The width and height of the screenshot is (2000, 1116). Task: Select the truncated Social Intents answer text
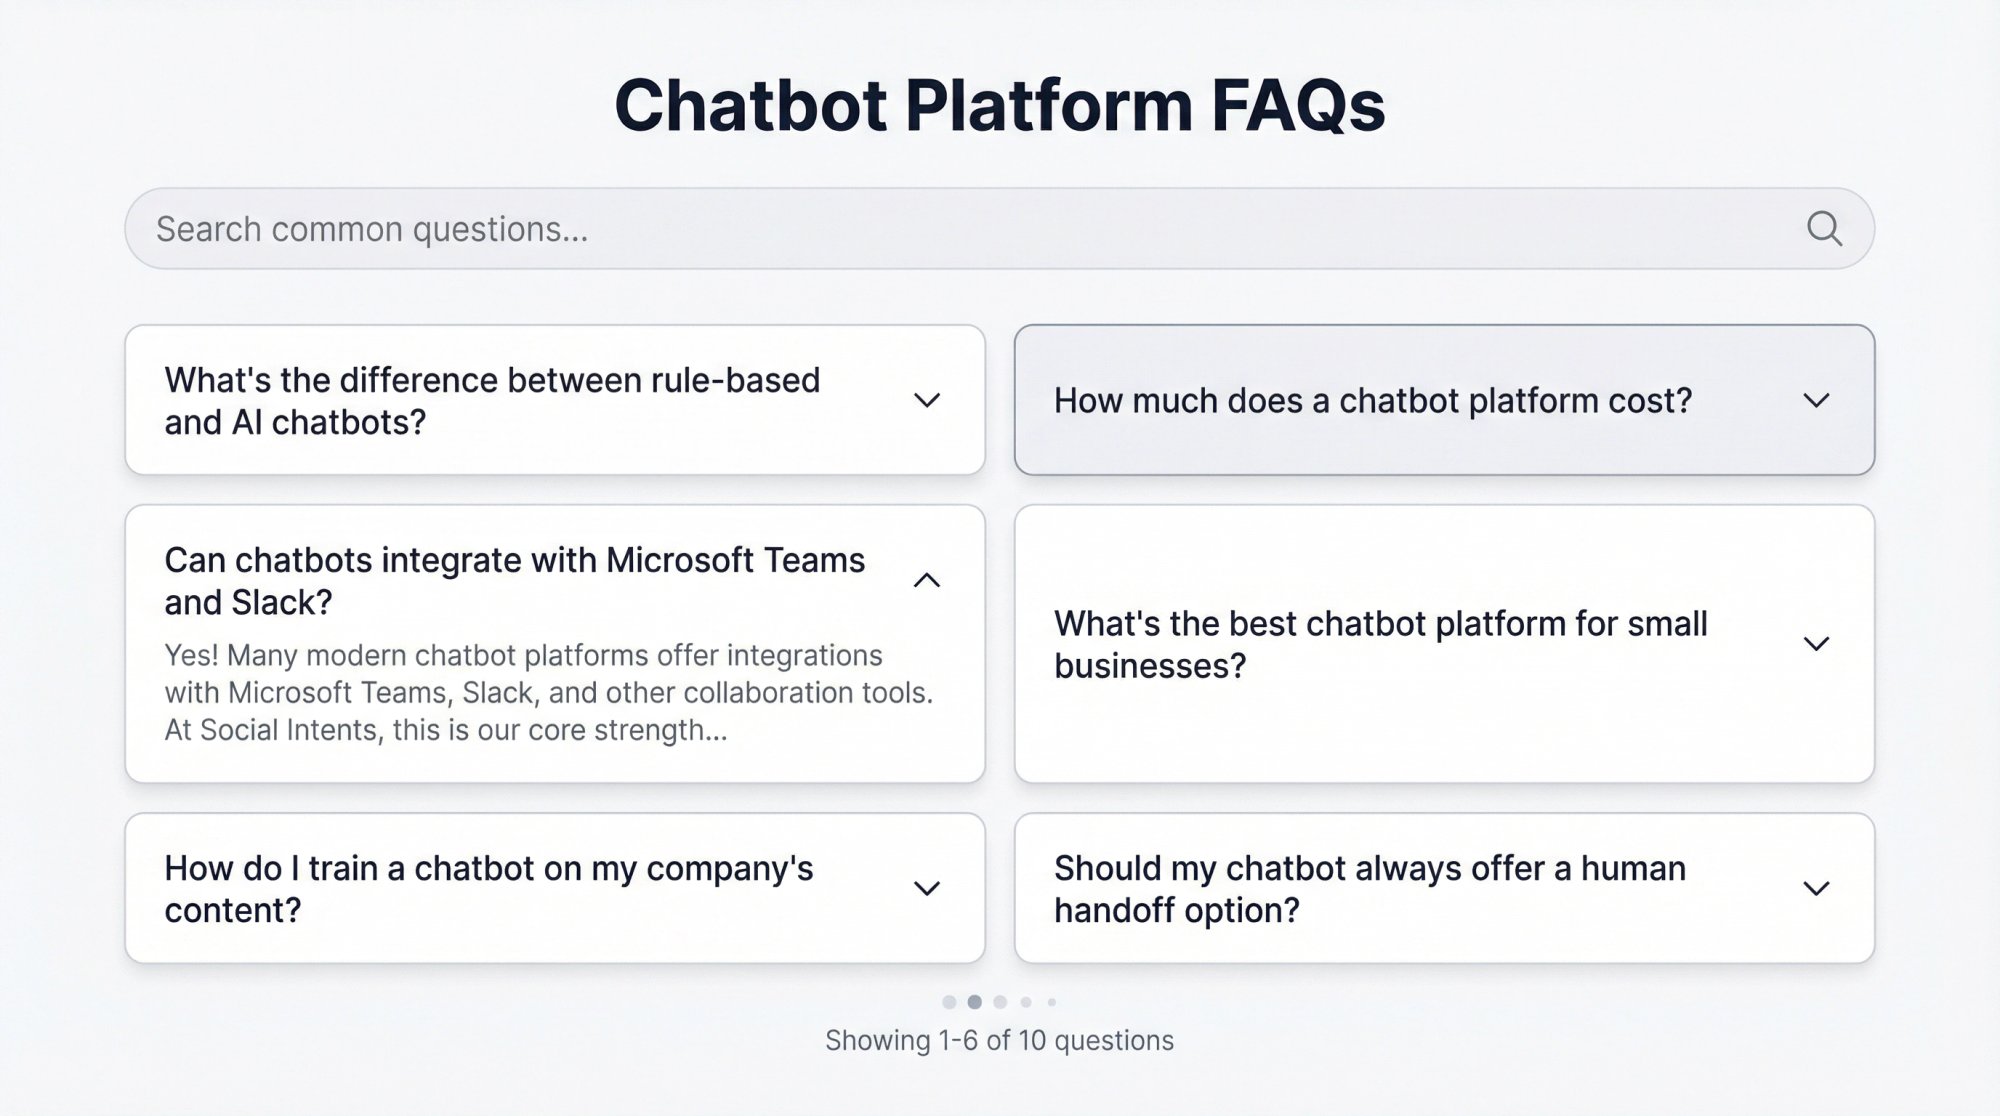[x=548, y=692]
